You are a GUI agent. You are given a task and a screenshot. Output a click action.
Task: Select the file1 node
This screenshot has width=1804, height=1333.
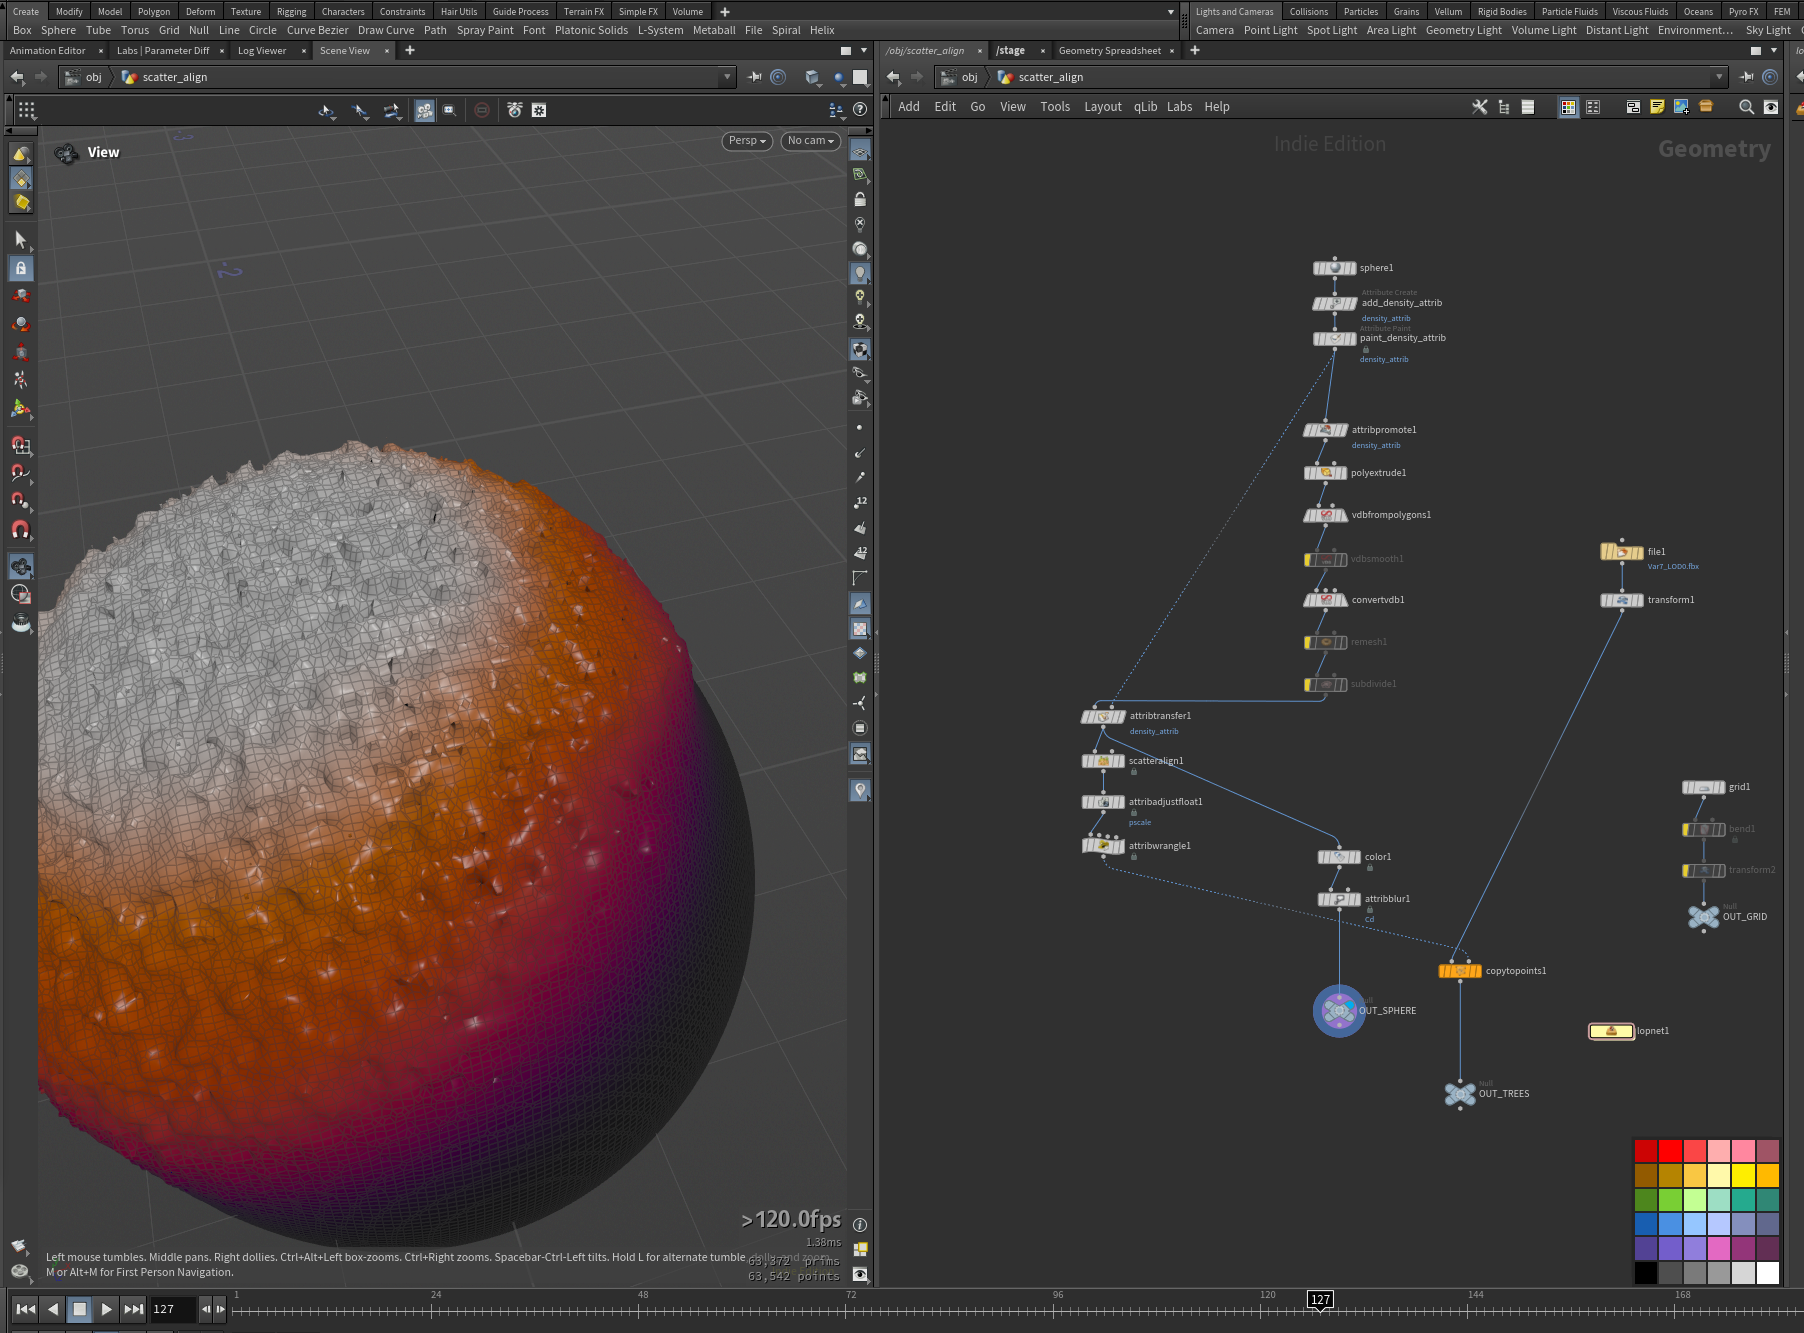tap(1621, 552)
